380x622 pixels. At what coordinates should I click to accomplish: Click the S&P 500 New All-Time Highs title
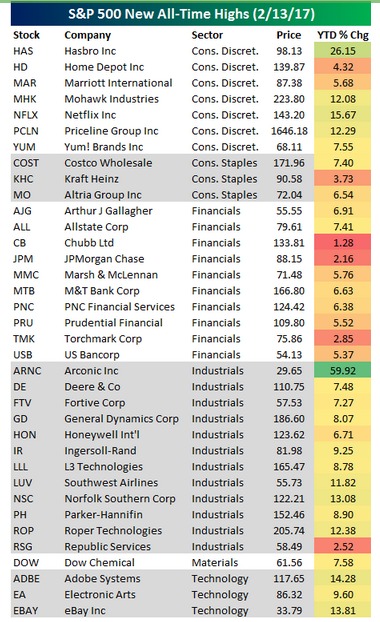[191, 14]
